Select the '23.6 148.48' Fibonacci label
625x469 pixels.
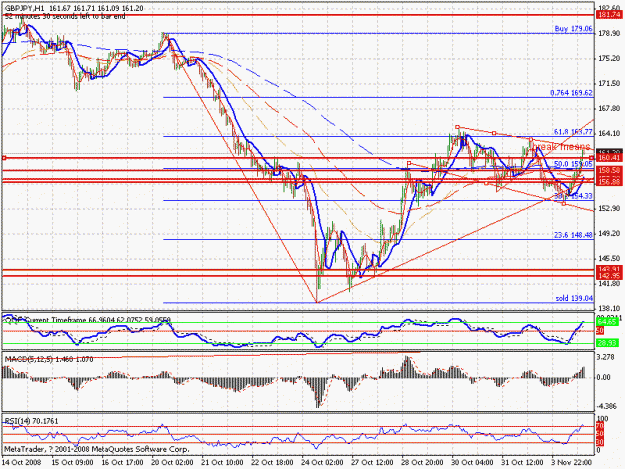[x=573, y=235]
